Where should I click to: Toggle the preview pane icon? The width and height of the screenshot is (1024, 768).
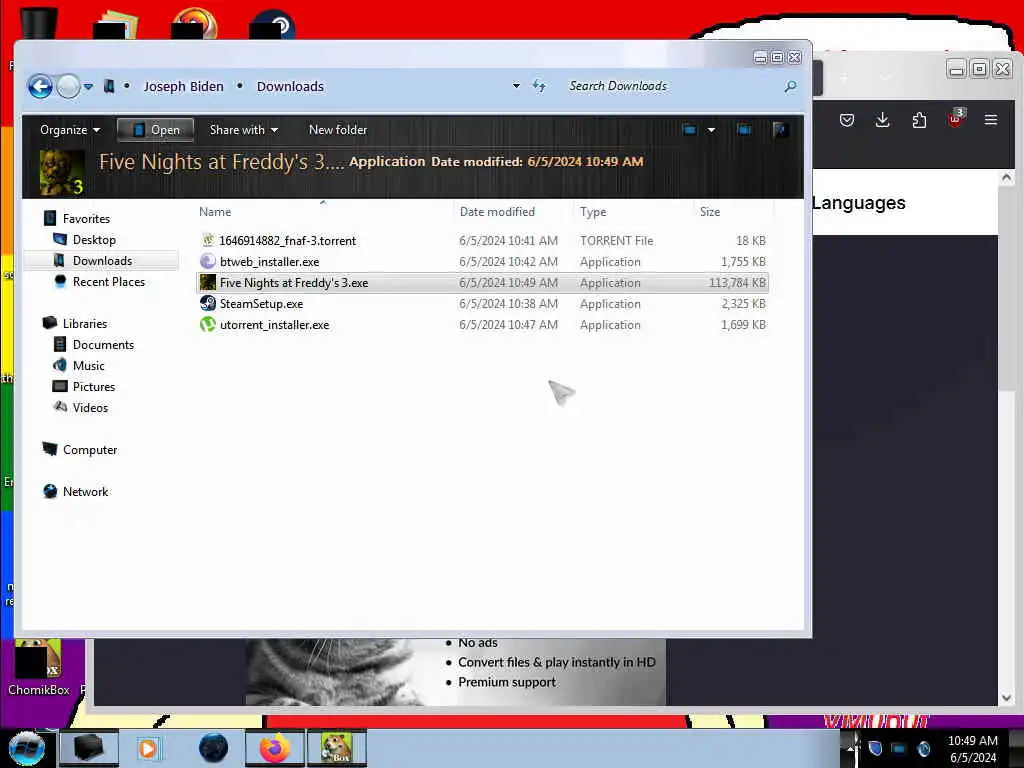[x=743, y=129]
